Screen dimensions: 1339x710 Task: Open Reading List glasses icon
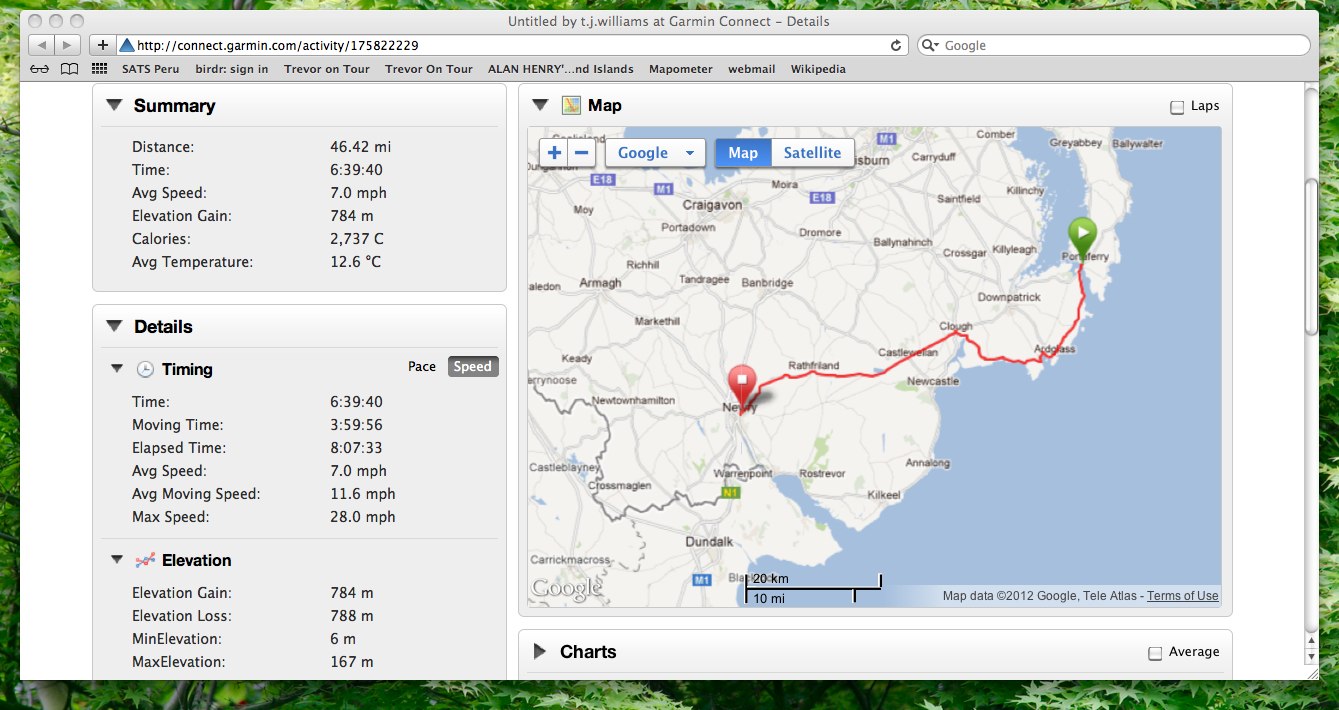[39, 69]
